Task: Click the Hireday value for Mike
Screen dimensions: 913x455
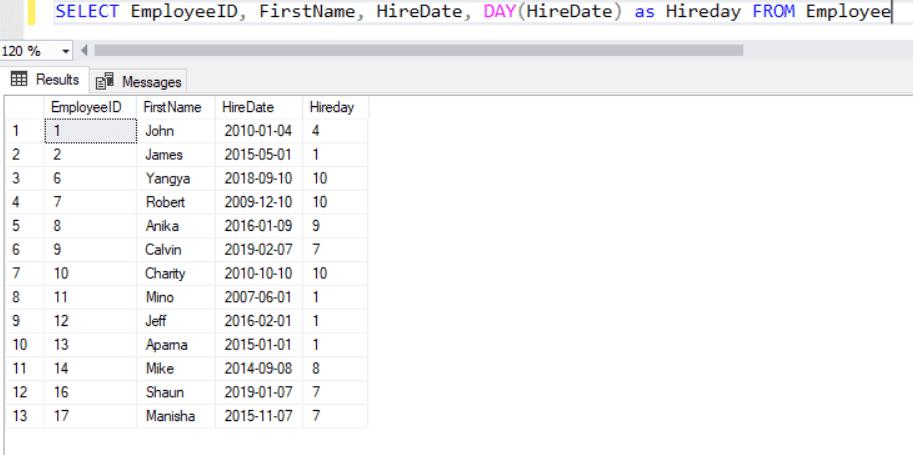Action: (334, 369)
